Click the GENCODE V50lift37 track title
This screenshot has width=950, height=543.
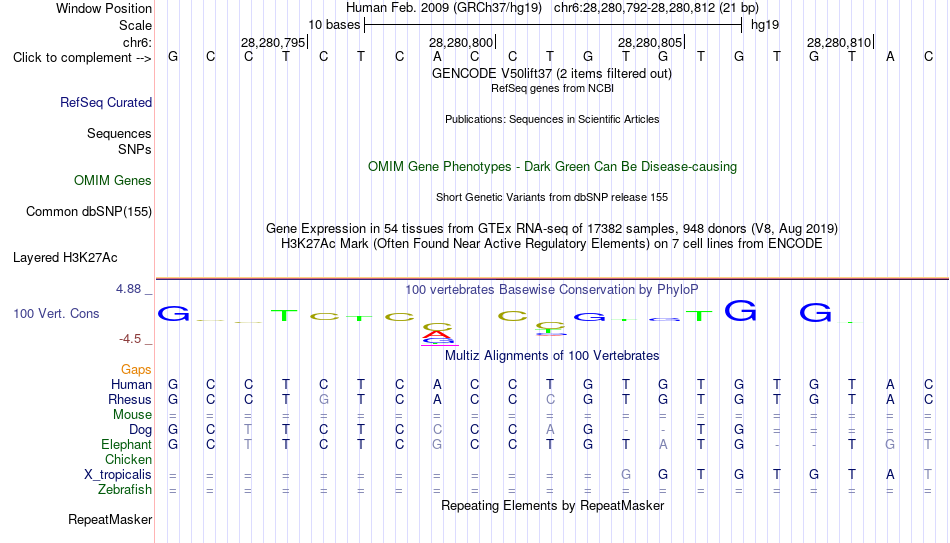tap(551, 73)
